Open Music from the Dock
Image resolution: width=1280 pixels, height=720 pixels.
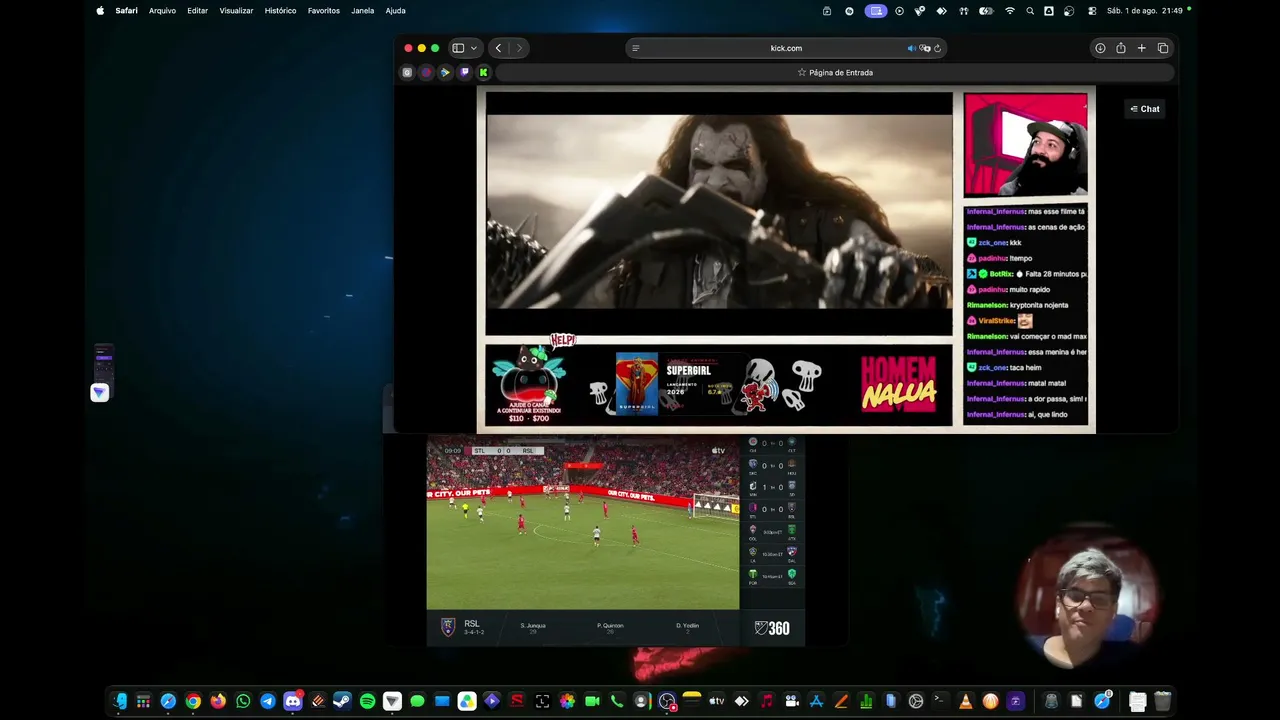pos(766,701)
